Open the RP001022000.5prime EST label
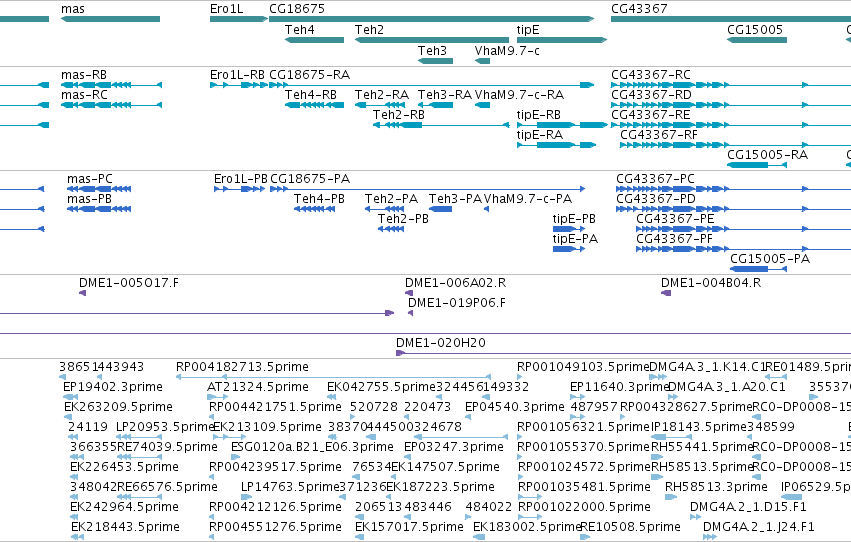This screenshot has height=542, width=851. coord(585,507)
